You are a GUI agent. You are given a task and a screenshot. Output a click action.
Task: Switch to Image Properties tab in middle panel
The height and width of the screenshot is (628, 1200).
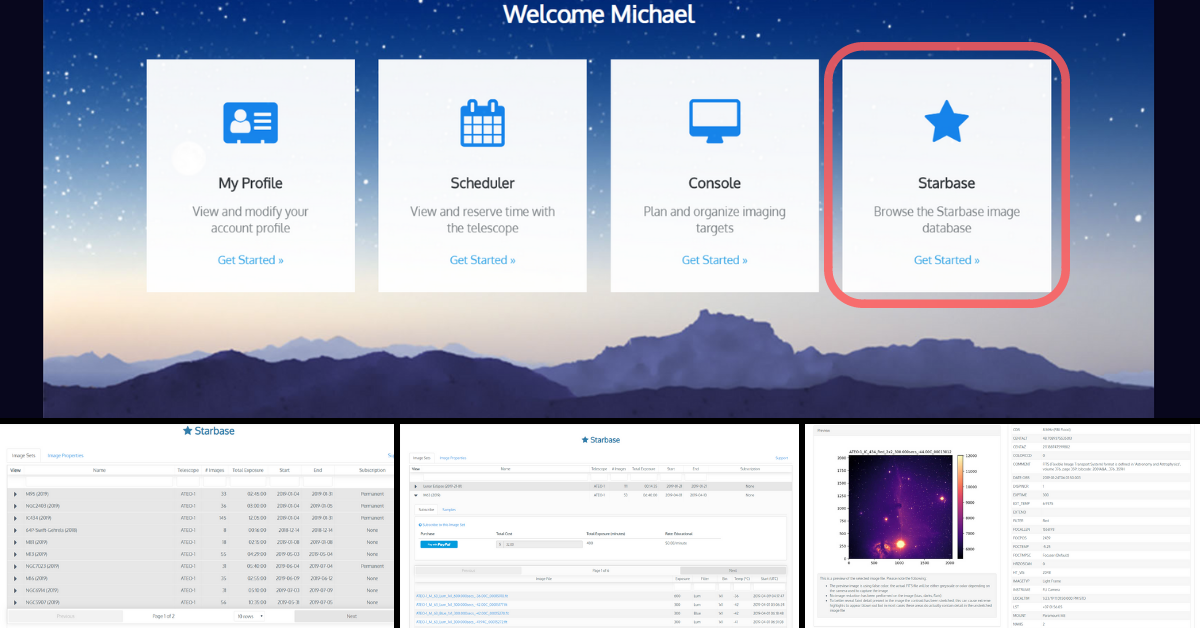click(453, 458)
